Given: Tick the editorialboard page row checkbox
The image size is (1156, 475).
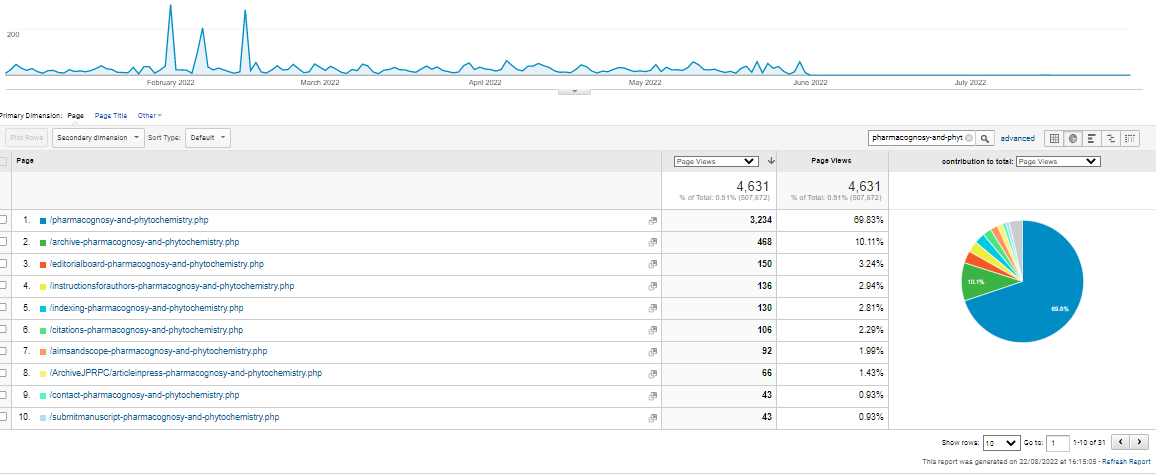Looking at the screenshot, I should point(3,264).
